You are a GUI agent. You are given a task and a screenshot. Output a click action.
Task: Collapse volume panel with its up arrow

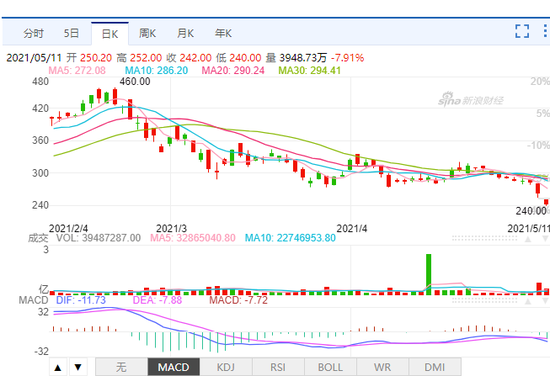pos(528,239)
